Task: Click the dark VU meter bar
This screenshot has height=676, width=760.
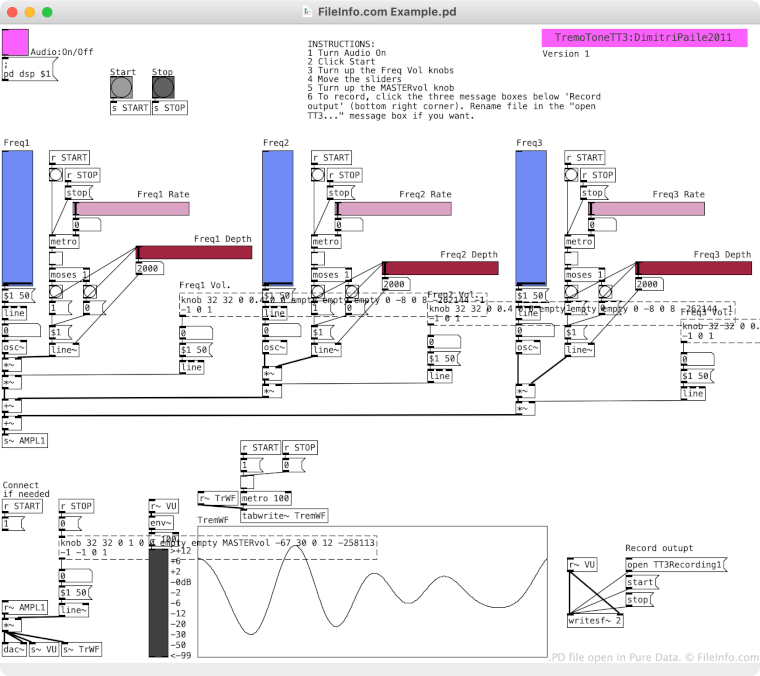Action: (158, 603)
